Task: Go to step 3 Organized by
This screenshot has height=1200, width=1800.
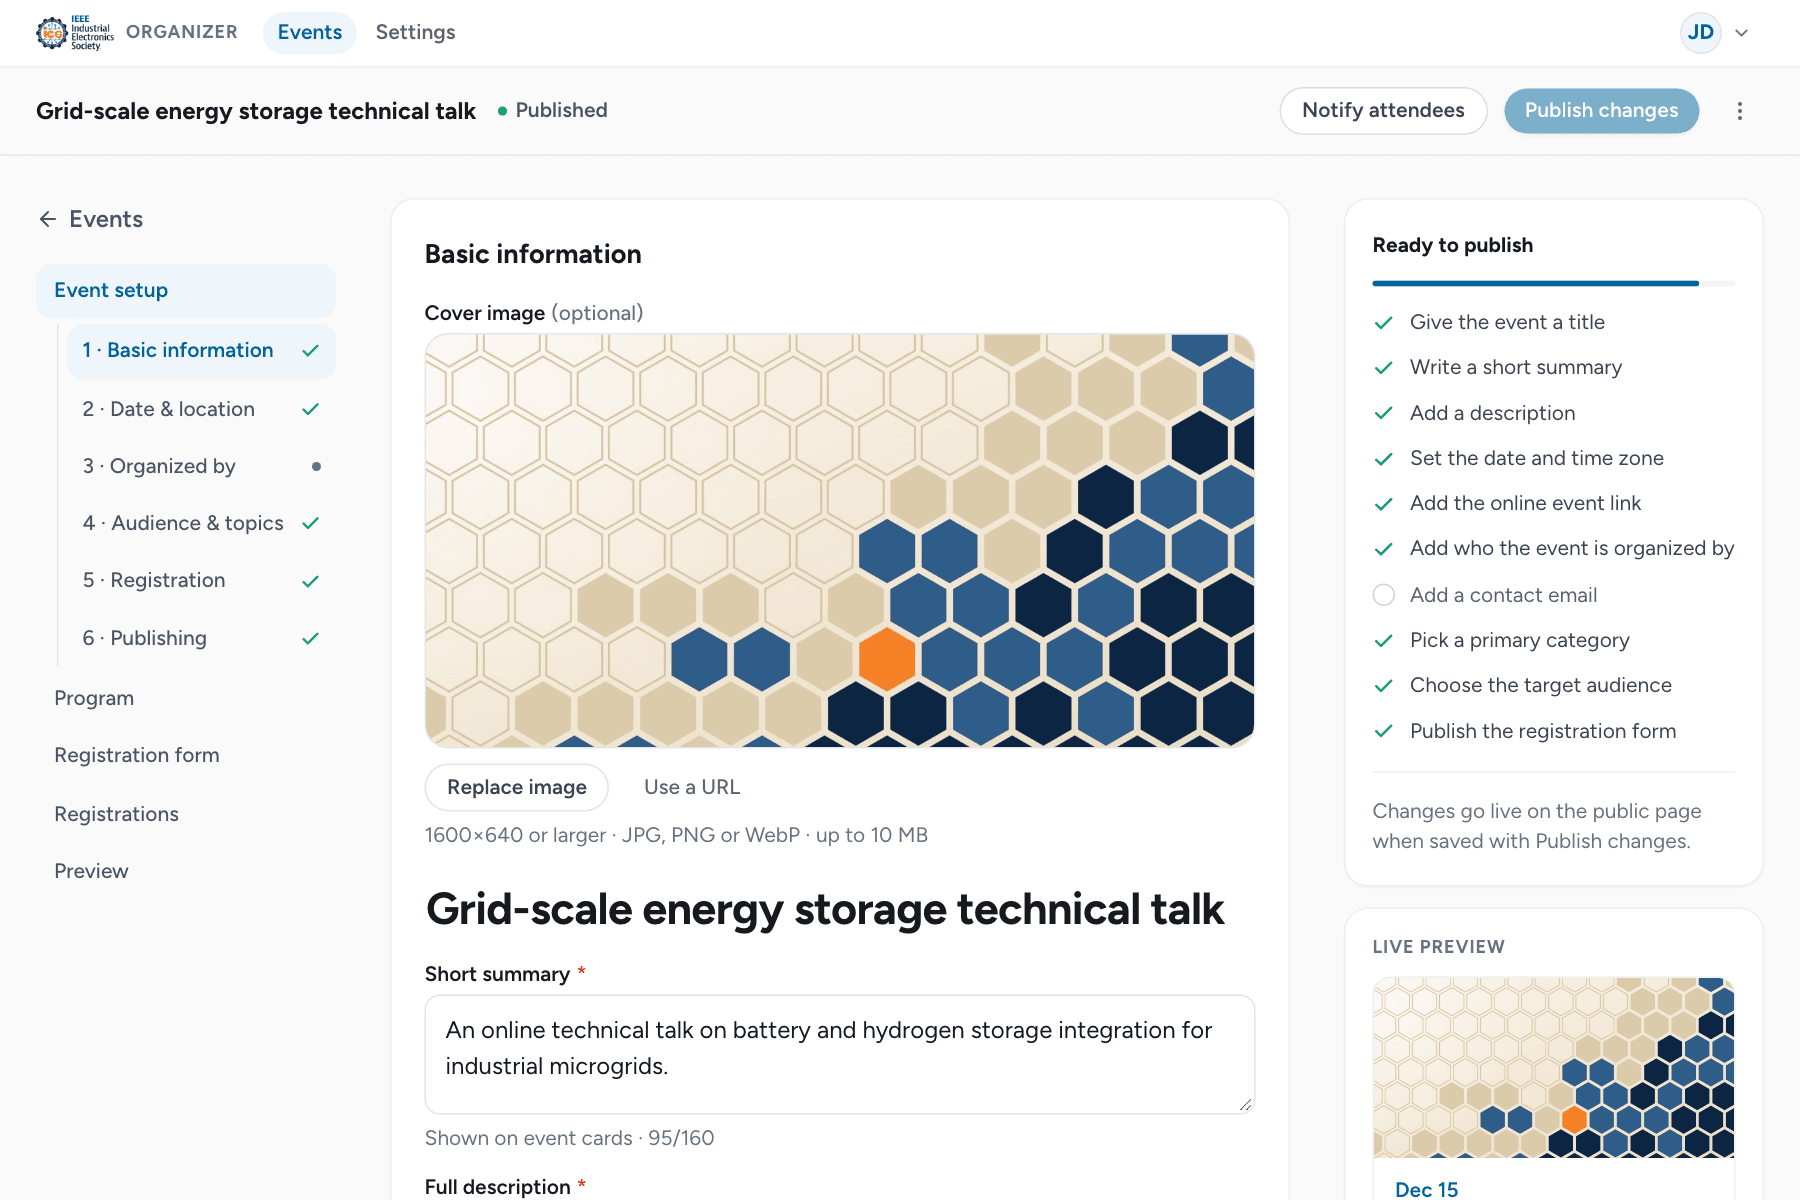Action: [x=201, y=466]
